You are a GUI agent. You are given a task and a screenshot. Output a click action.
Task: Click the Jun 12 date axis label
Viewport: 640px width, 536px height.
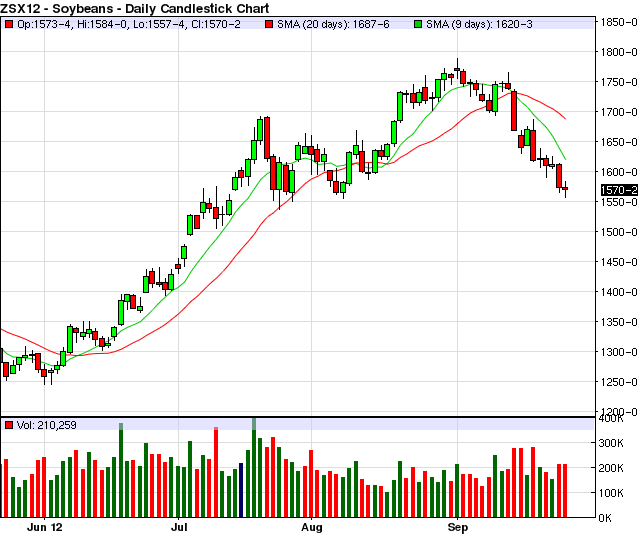pos(45,527)
